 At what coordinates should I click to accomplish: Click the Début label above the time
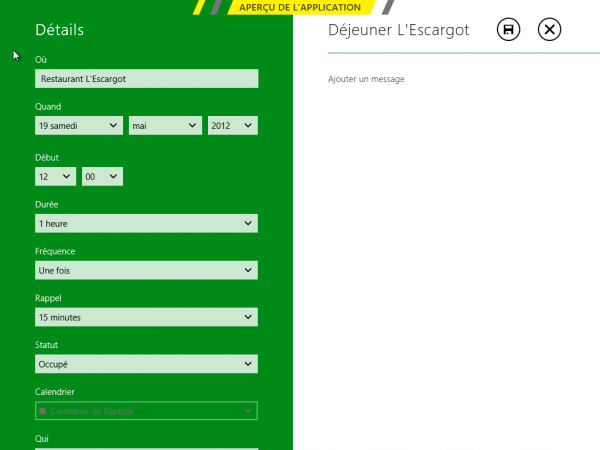coord(47,155)
